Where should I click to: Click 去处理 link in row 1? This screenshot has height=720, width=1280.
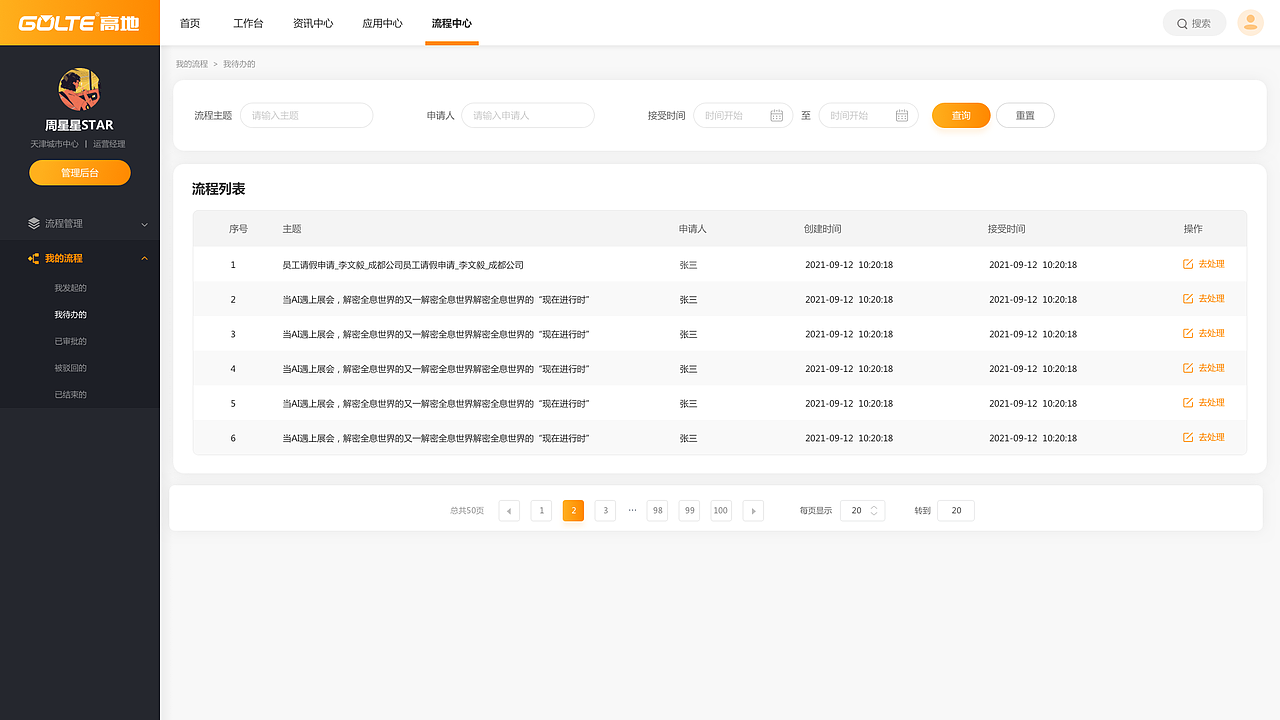pyautogui.click(x=1211, y=264)
